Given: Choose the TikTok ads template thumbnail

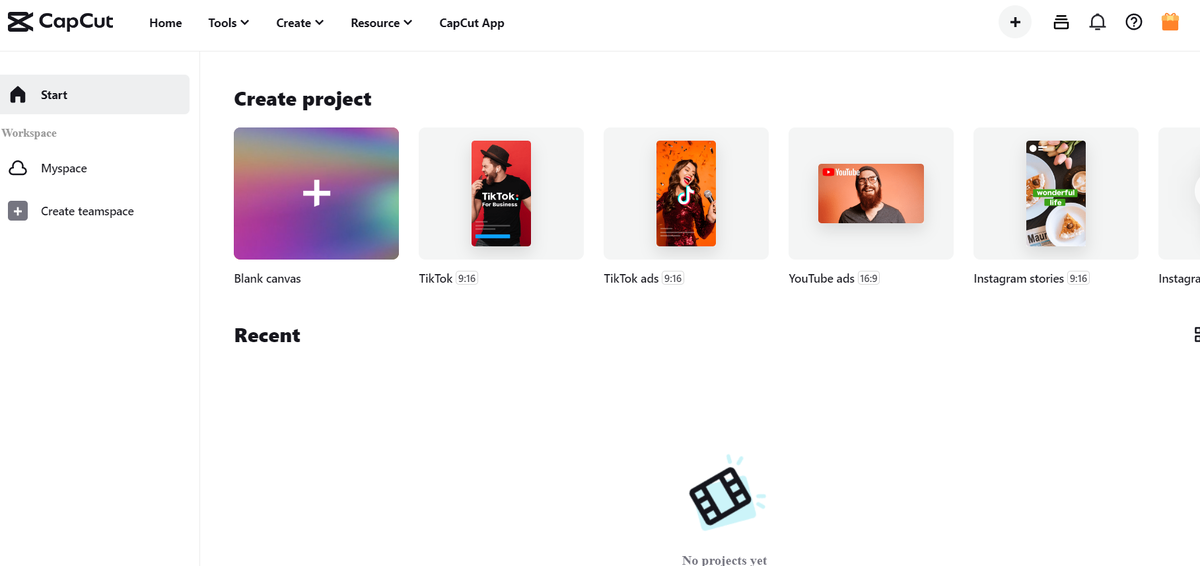Looking at the screenshot, I should tap(686, 193).
